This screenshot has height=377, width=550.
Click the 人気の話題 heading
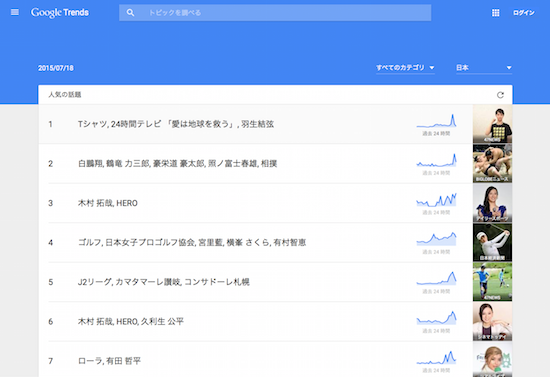(65, 95)
